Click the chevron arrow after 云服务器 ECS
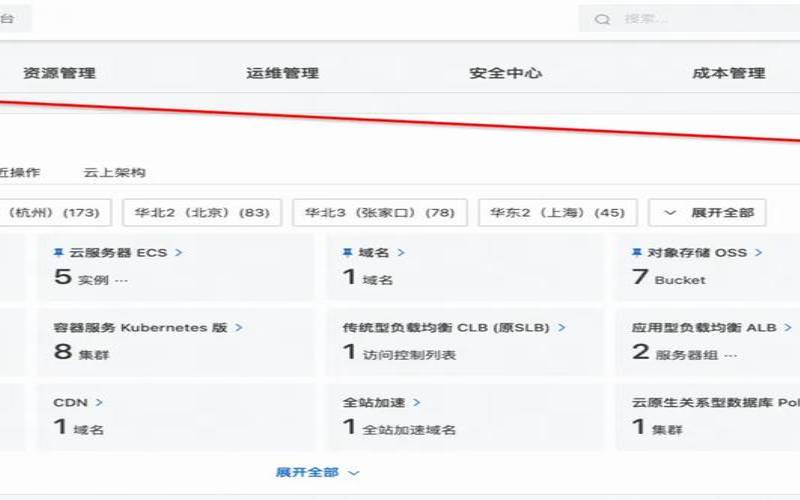The image size is (800, 500). pyautogui.click(x=179, y=253)
